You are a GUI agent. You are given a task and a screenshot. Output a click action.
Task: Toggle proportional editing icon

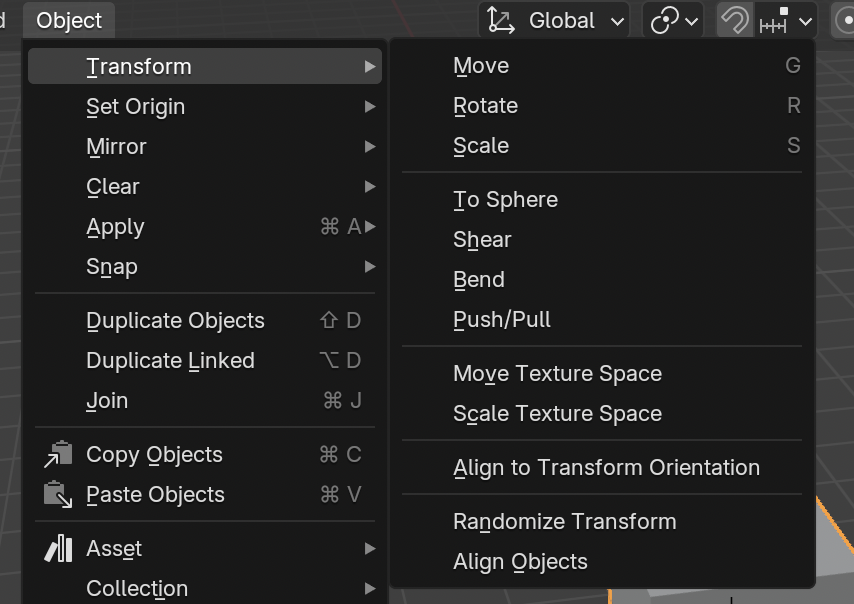pos(844,21)
